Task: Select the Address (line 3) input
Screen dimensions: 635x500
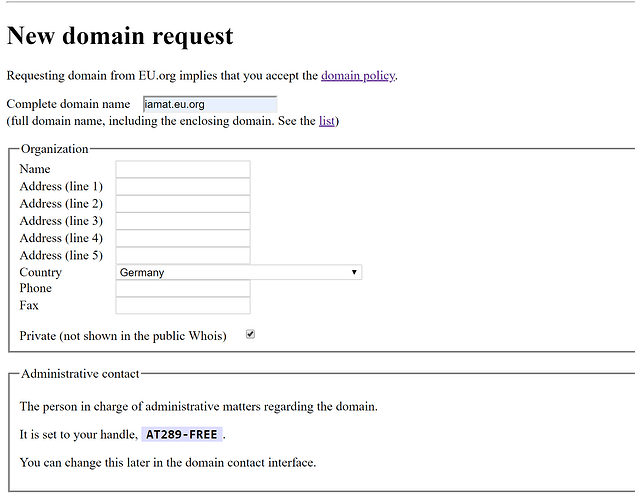Action: pos(183,220)
